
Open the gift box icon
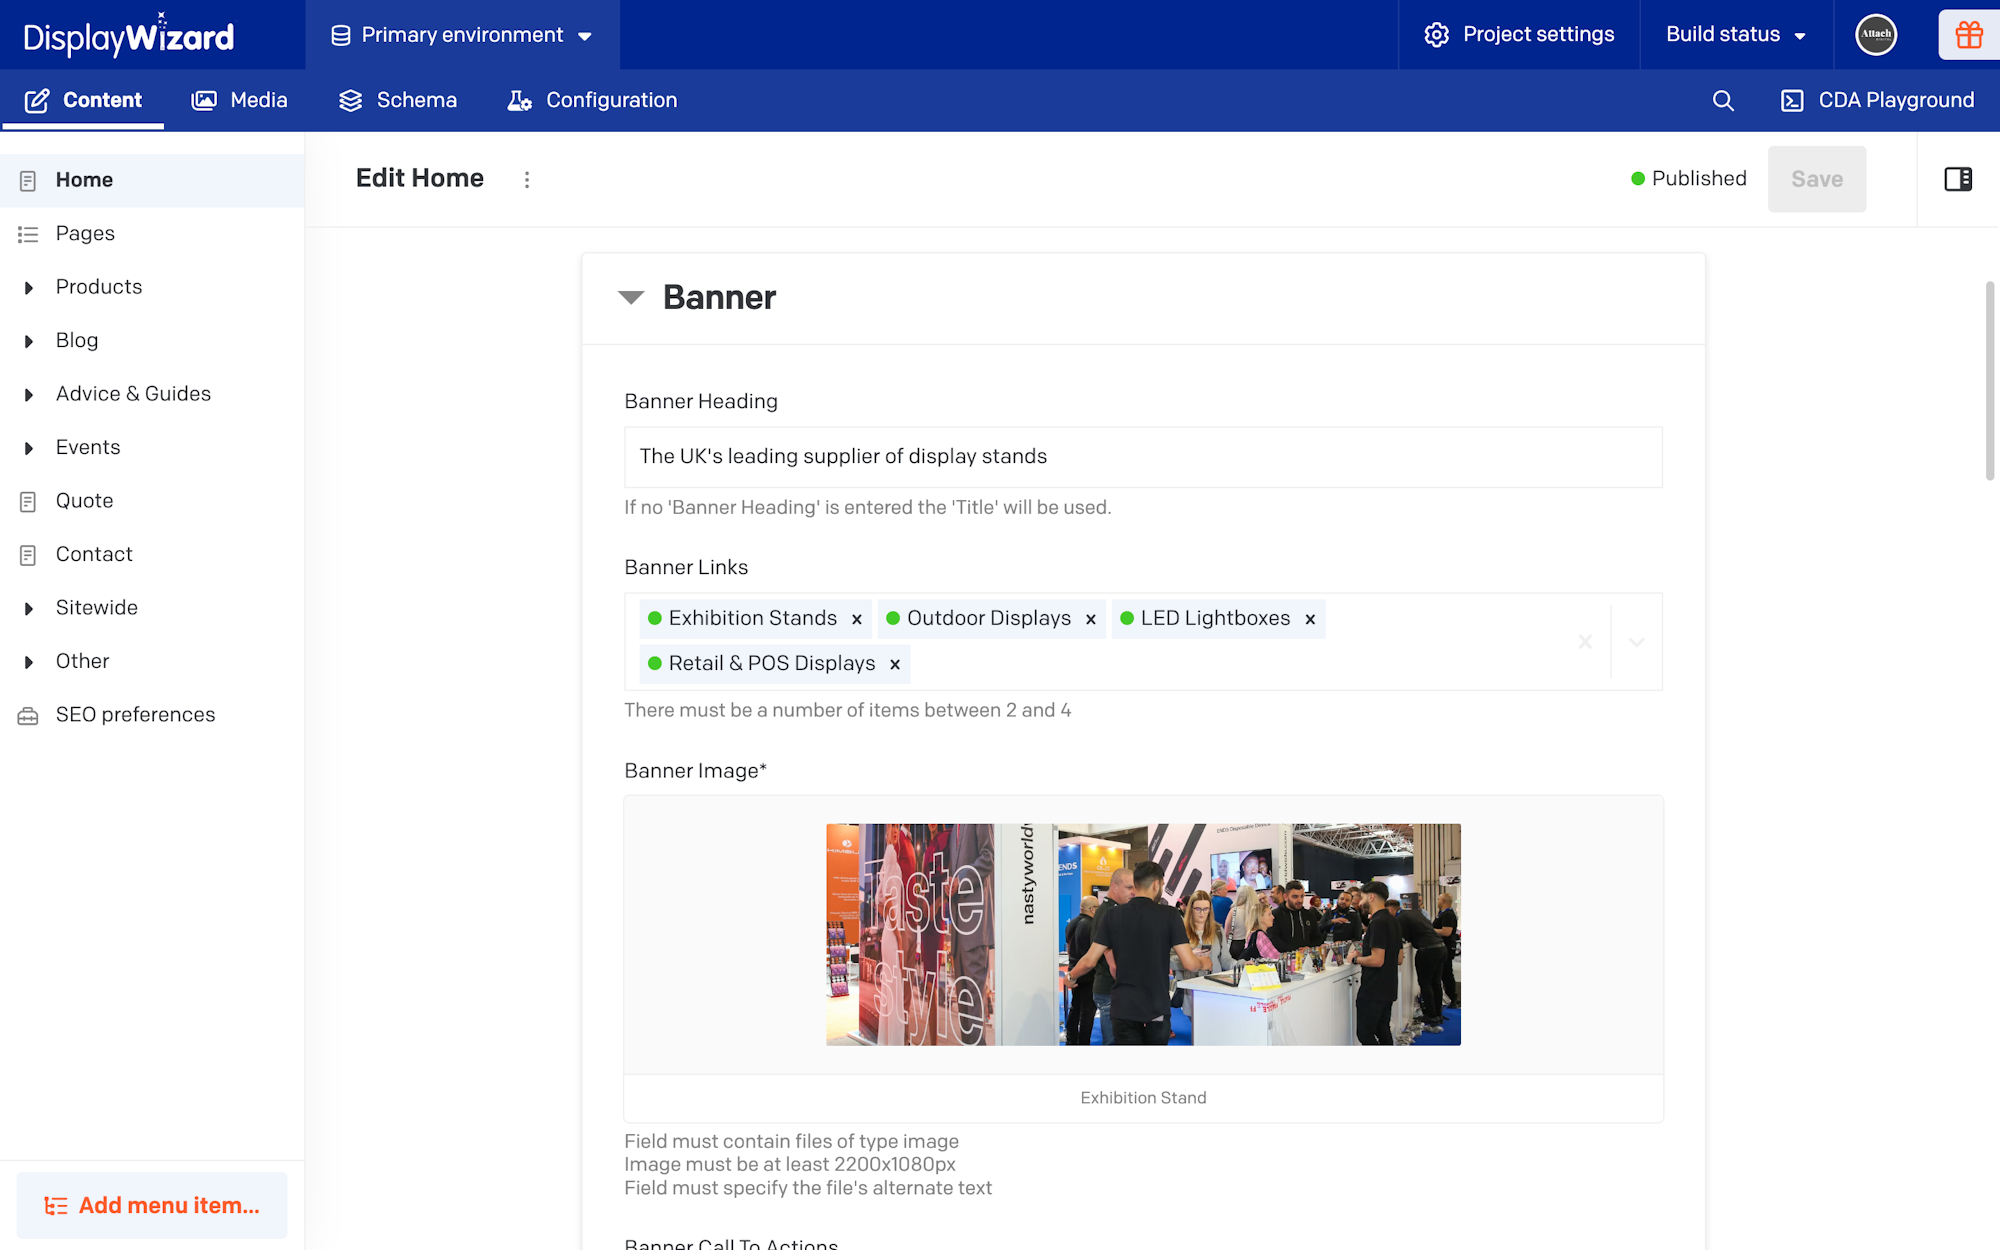pos(1969,35)
